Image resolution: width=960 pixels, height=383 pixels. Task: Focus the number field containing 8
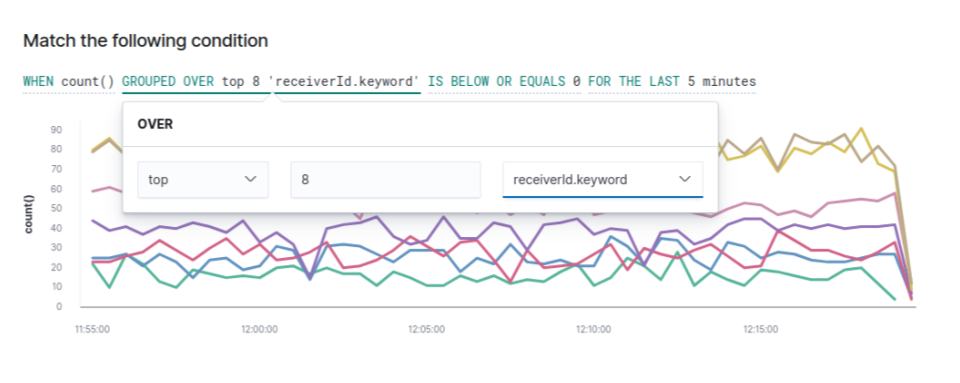(x=386, y=180)
